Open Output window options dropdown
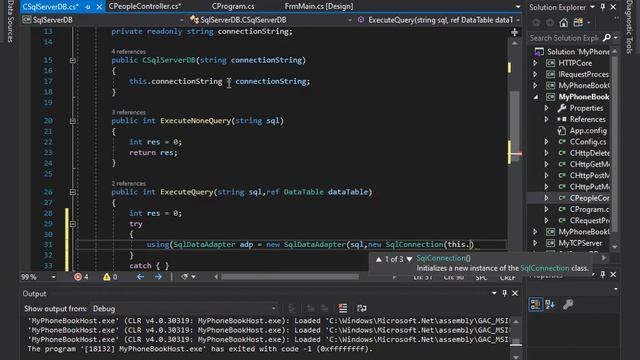Screen dimensions: 640x360 point(494,293)
